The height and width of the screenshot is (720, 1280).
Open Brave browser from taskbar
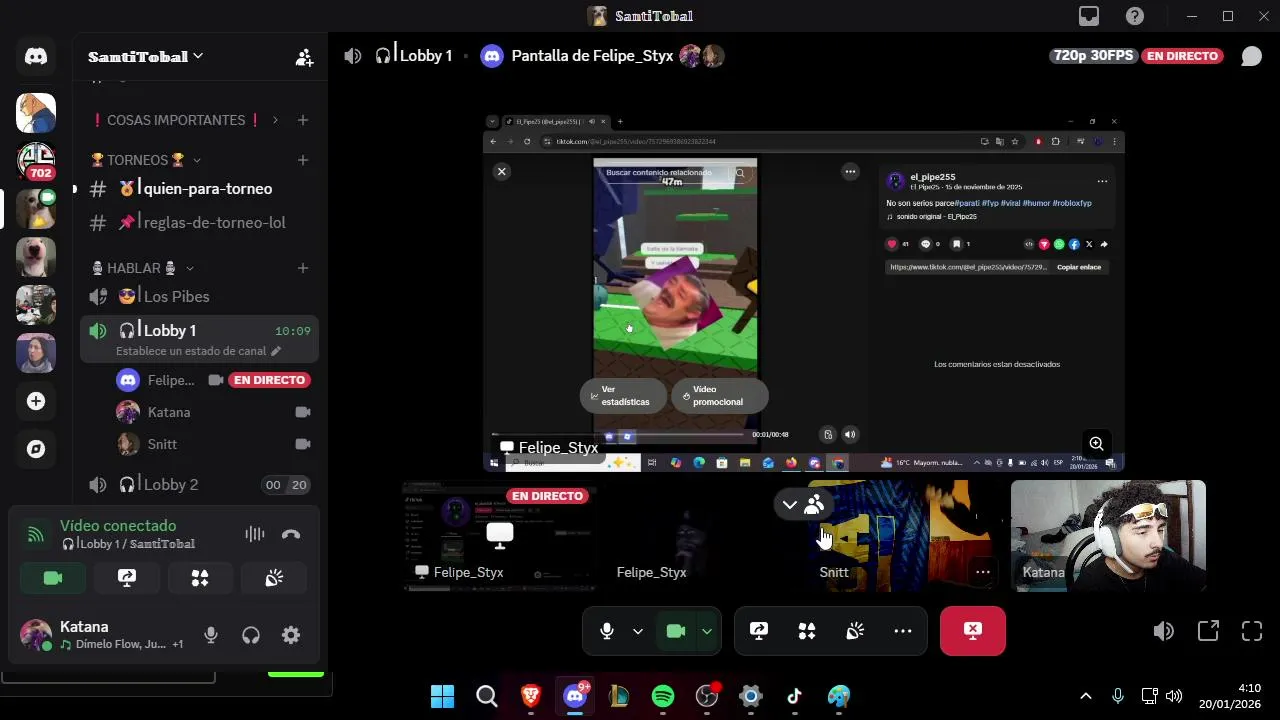coord(531,696)
